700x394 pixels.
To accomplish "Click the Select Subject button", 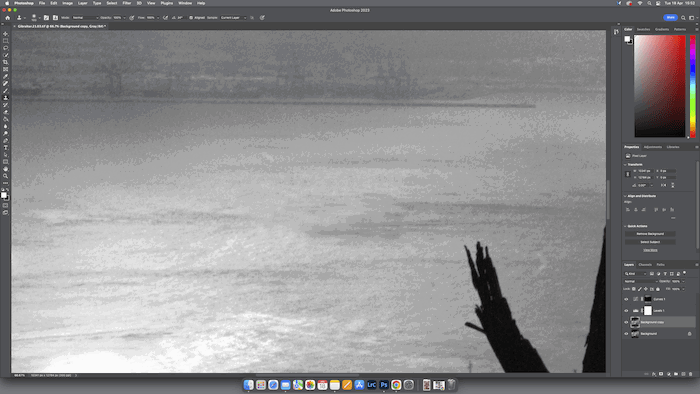I will tap(650, 242).
